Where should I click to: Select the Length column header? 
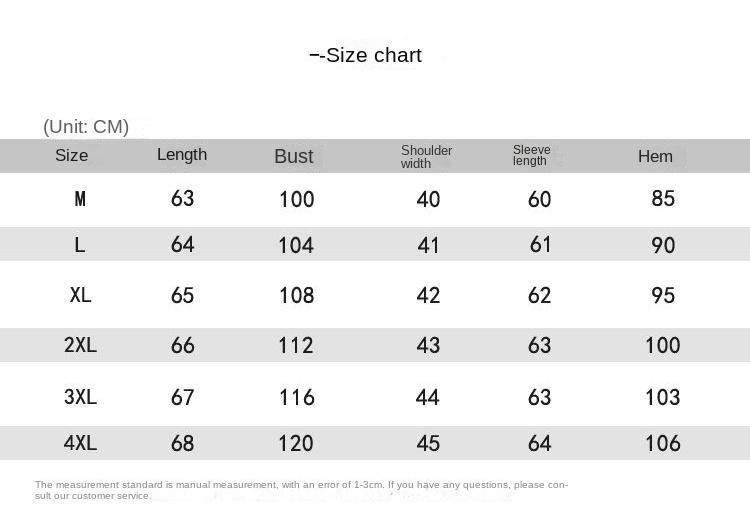[x=182, y=155]
